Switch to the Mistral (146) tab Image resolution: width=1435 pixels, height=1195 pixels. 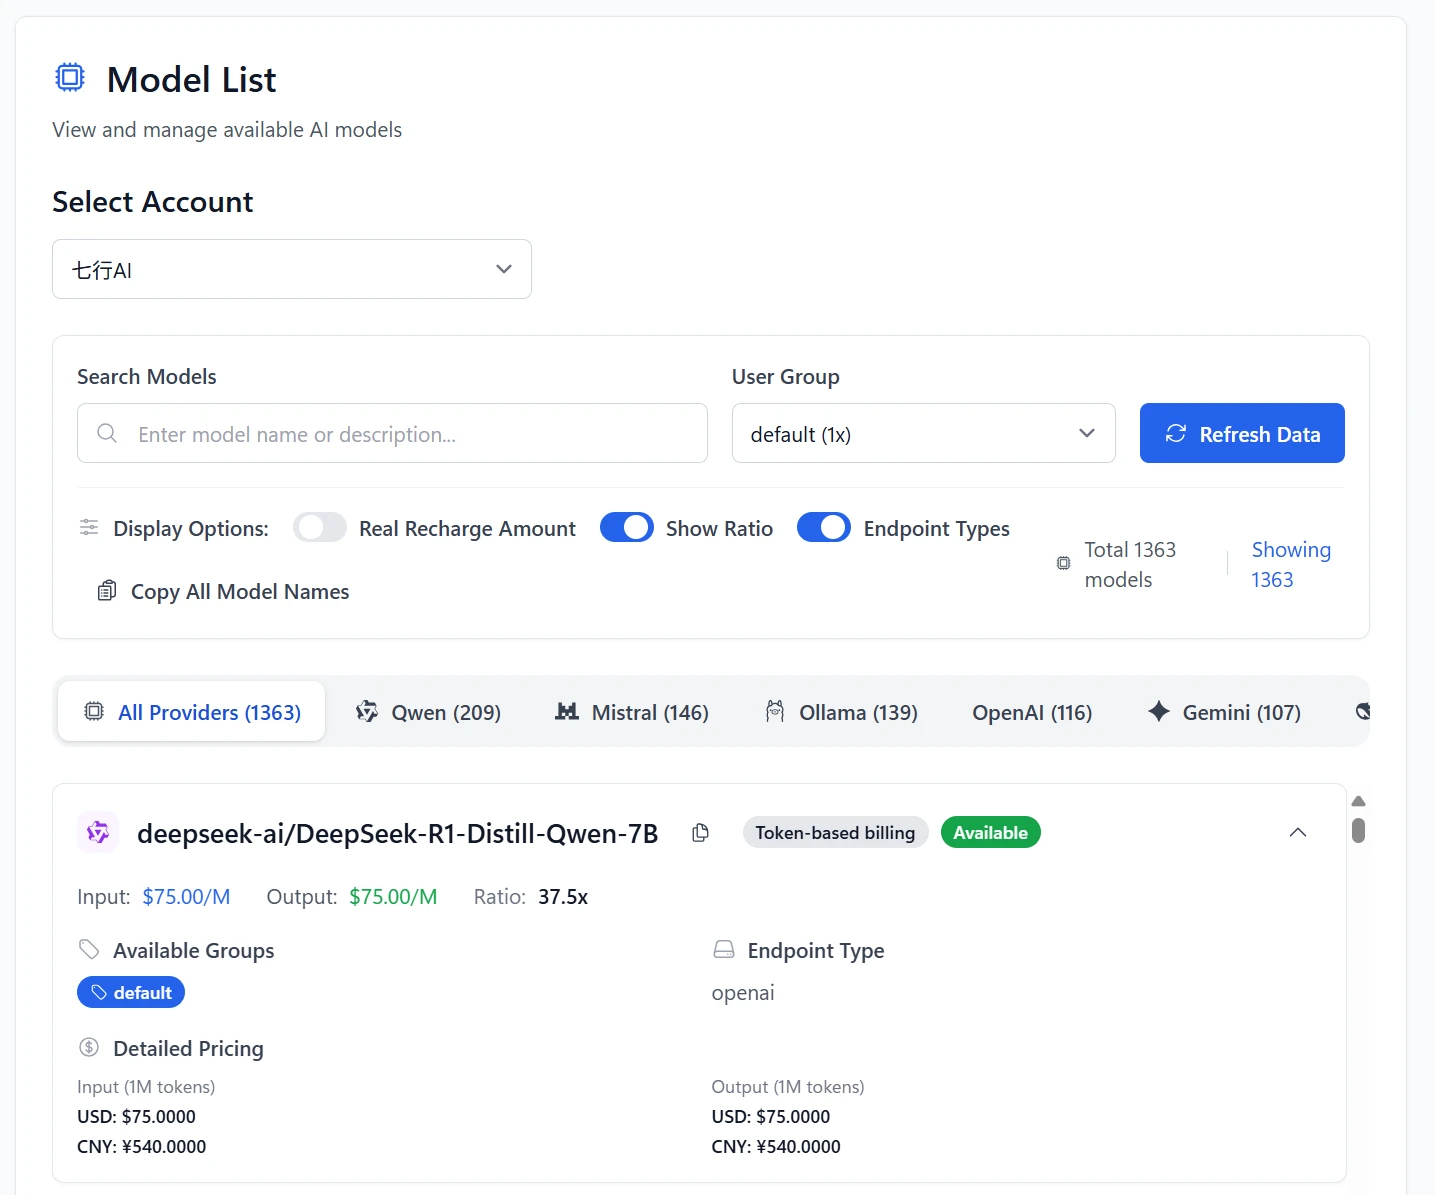pos(632,711)
